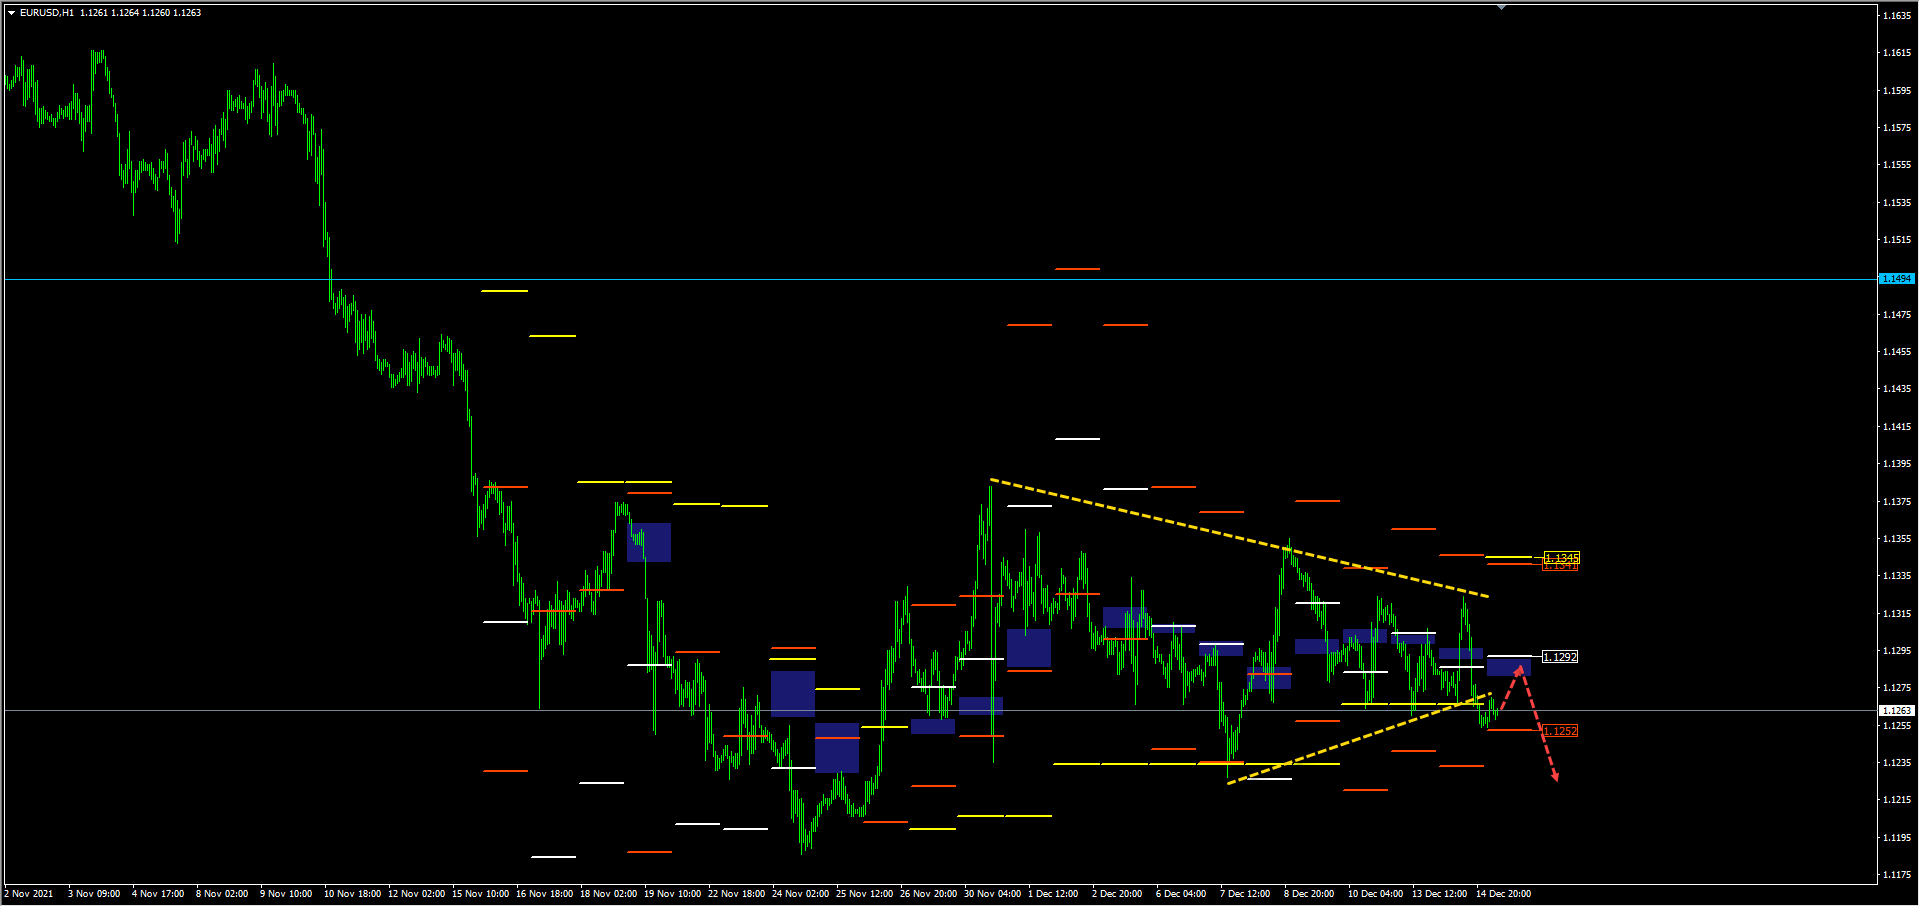Image resolution: width=1920 pixels, height=907 pixels.
Task: Click the 8 Dec 20:00 time label
Action: pyautogui.click(x=1309, y=894)
